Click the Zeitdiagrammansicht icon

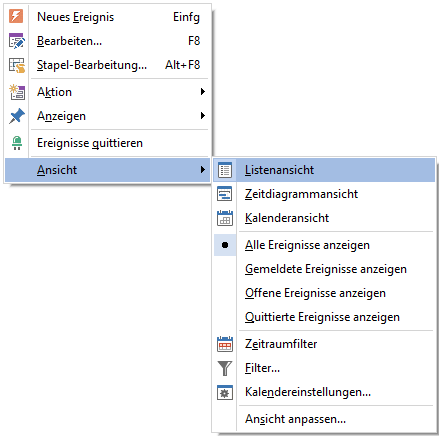(x=225, y=194)
